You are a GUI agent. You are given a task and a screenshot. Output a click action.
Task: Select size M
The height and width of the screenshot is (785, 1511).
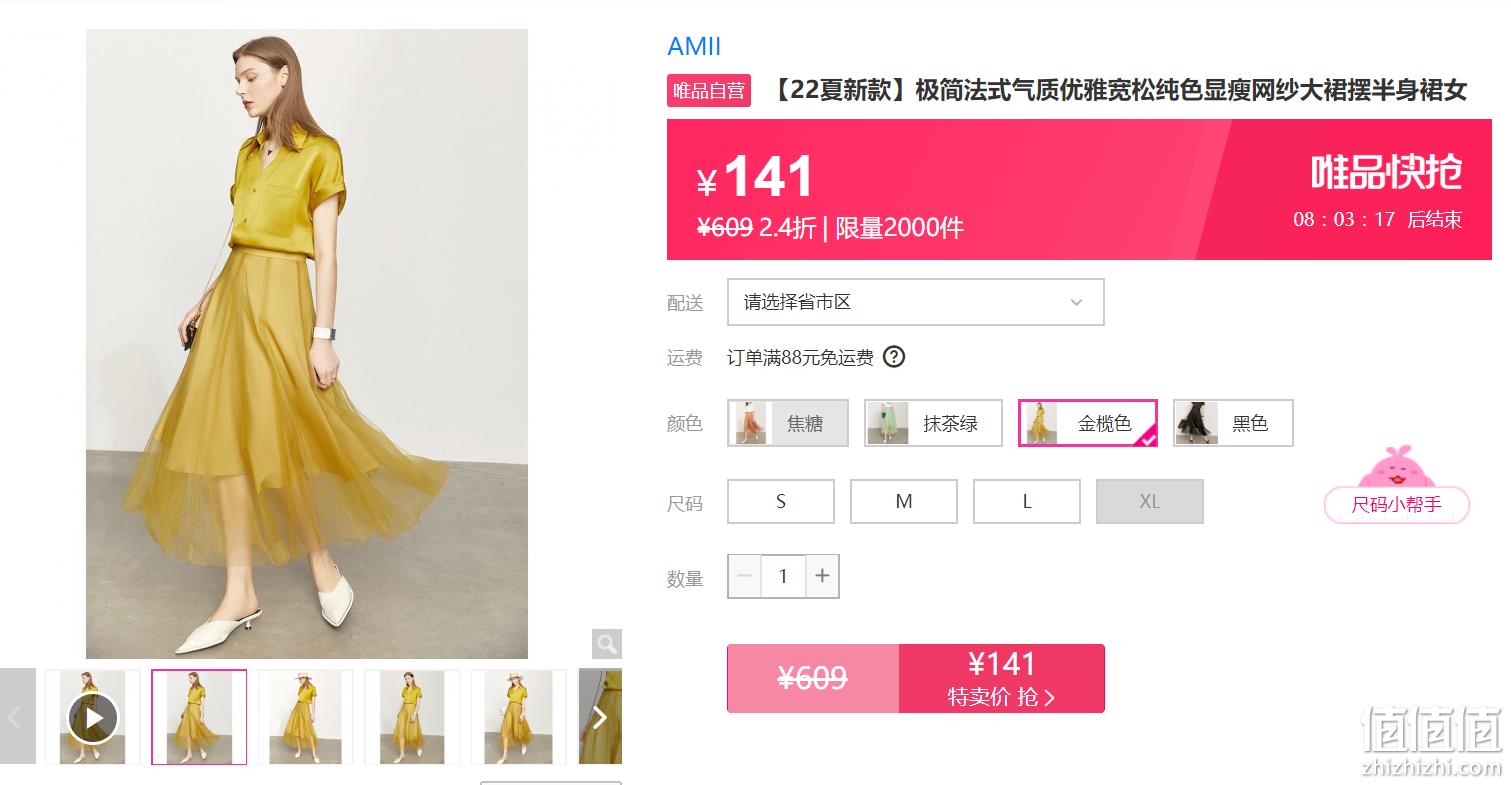[x=904, y=502]
